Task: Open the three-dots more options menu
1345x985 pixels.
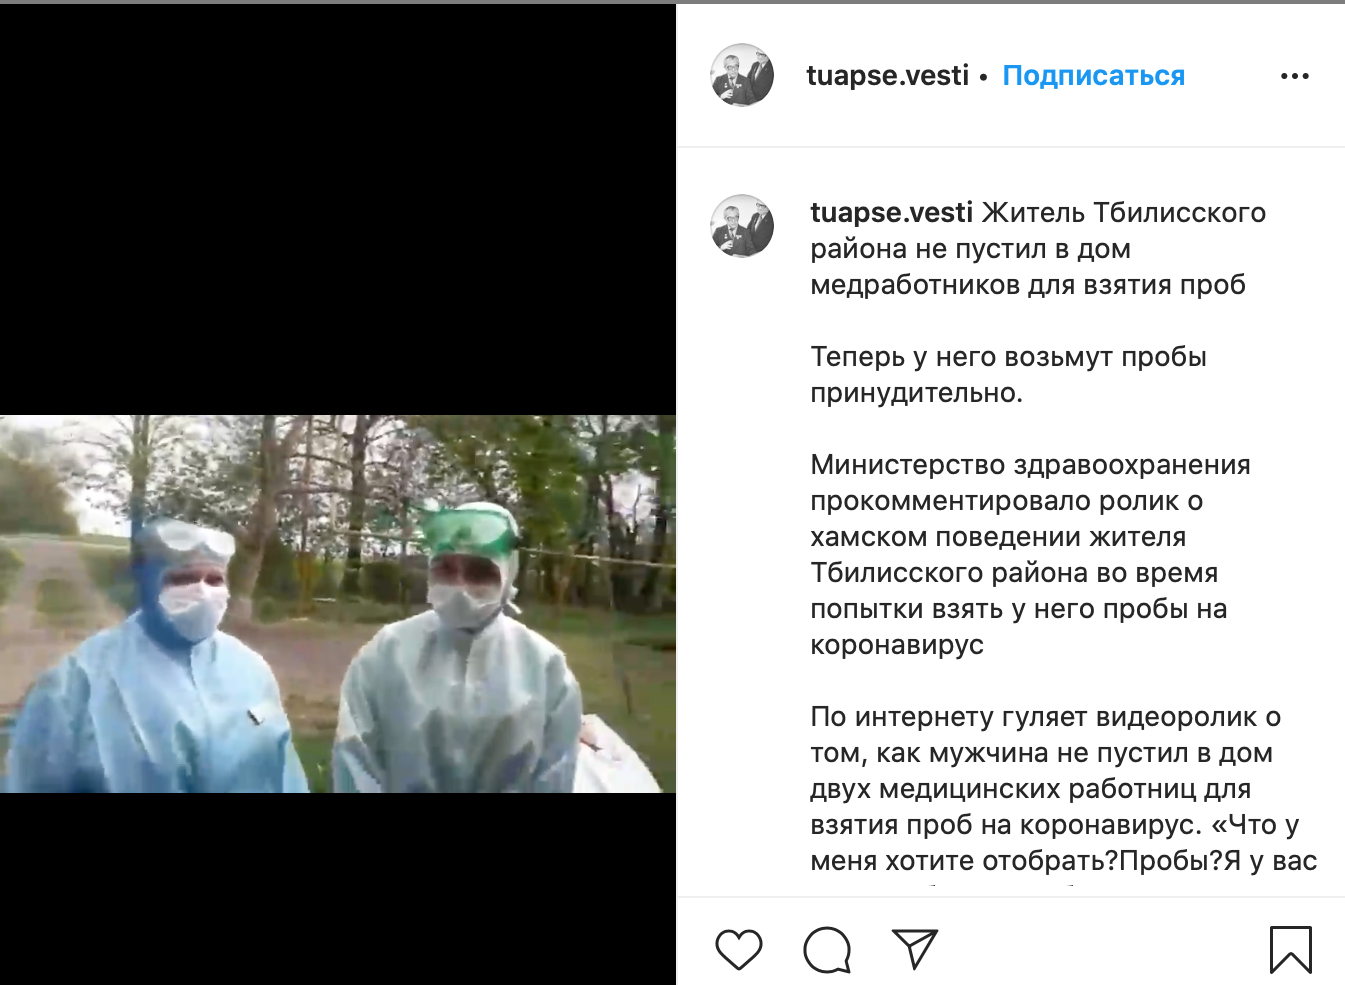Action: coord(1295,76)
